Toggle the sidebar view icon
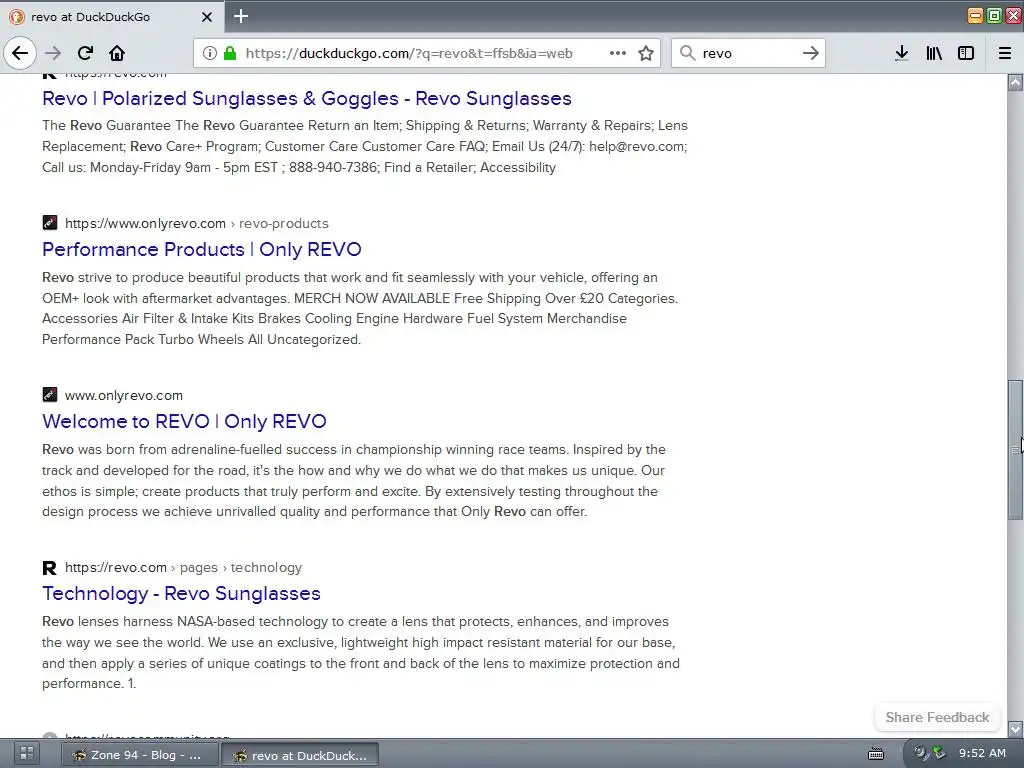This screenshot has width=1024, height=768. 966,53
